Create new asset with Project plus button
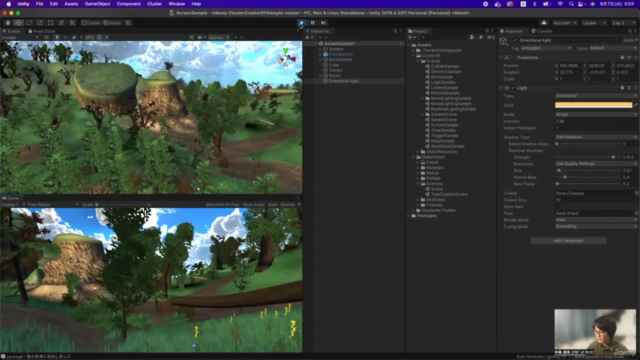This screenshot has width=640, height=360. (411, 38)
